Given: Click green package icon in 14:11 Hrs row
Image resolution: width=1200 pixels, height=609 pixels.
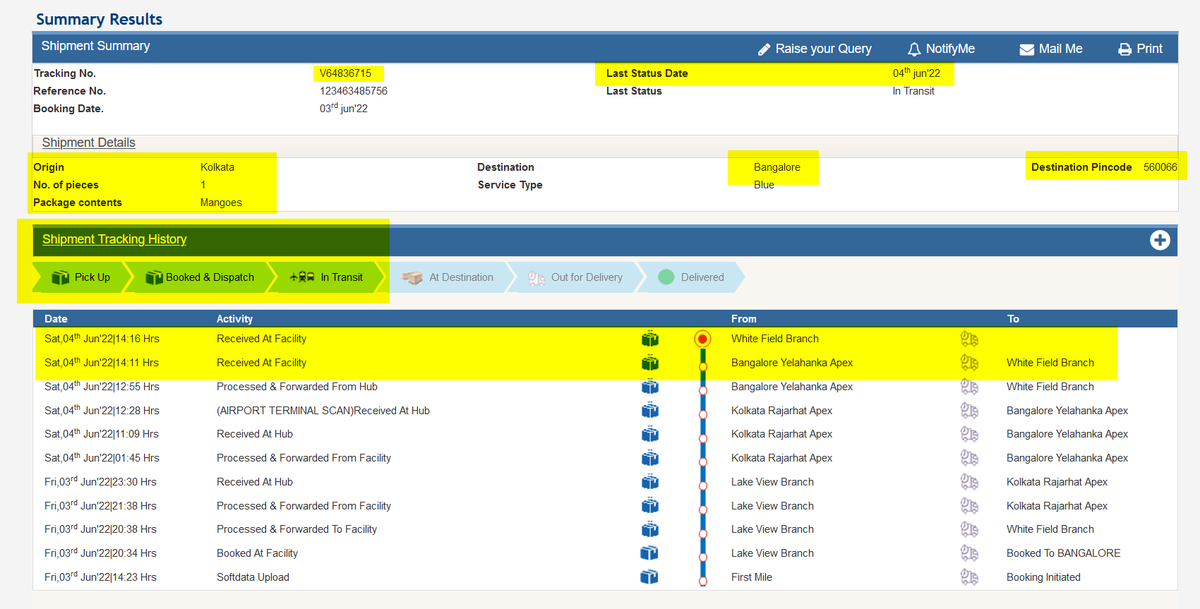Looking at the screenshot, I should pos(650,363).
